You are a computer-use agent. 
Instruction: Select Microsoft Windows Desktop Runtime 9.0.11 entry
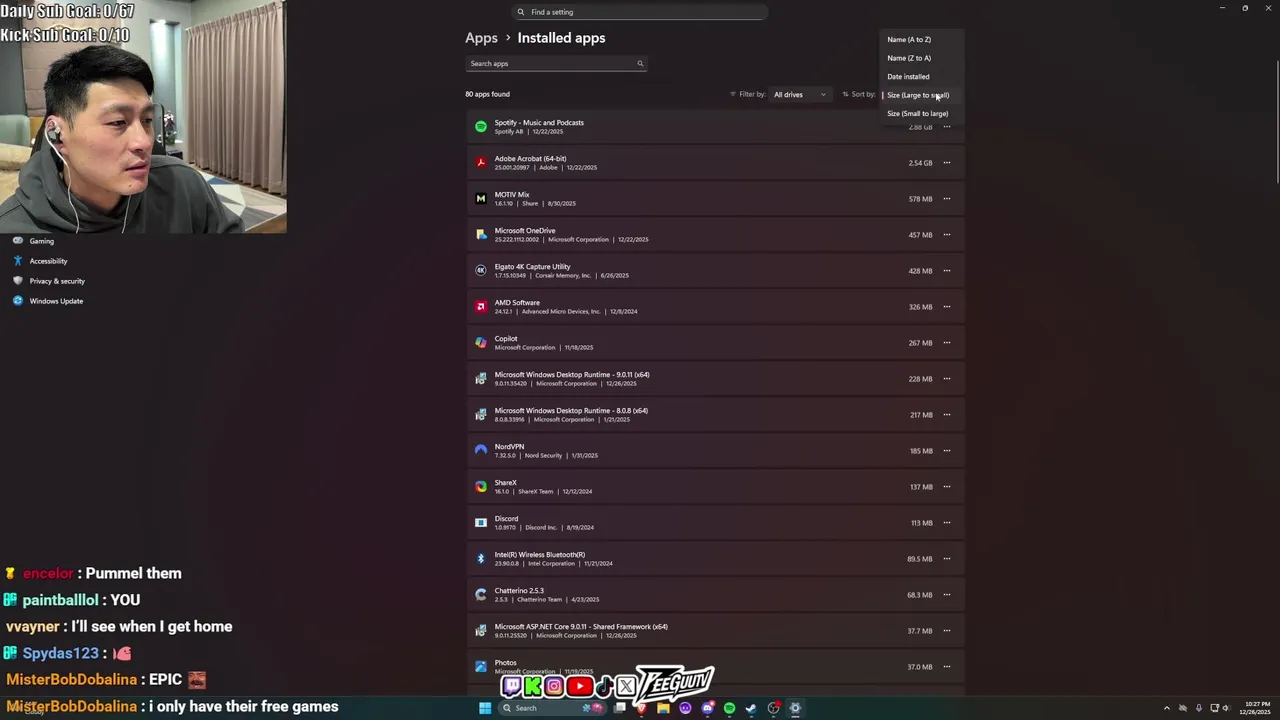pyautogui.click(x=715, y=379)
